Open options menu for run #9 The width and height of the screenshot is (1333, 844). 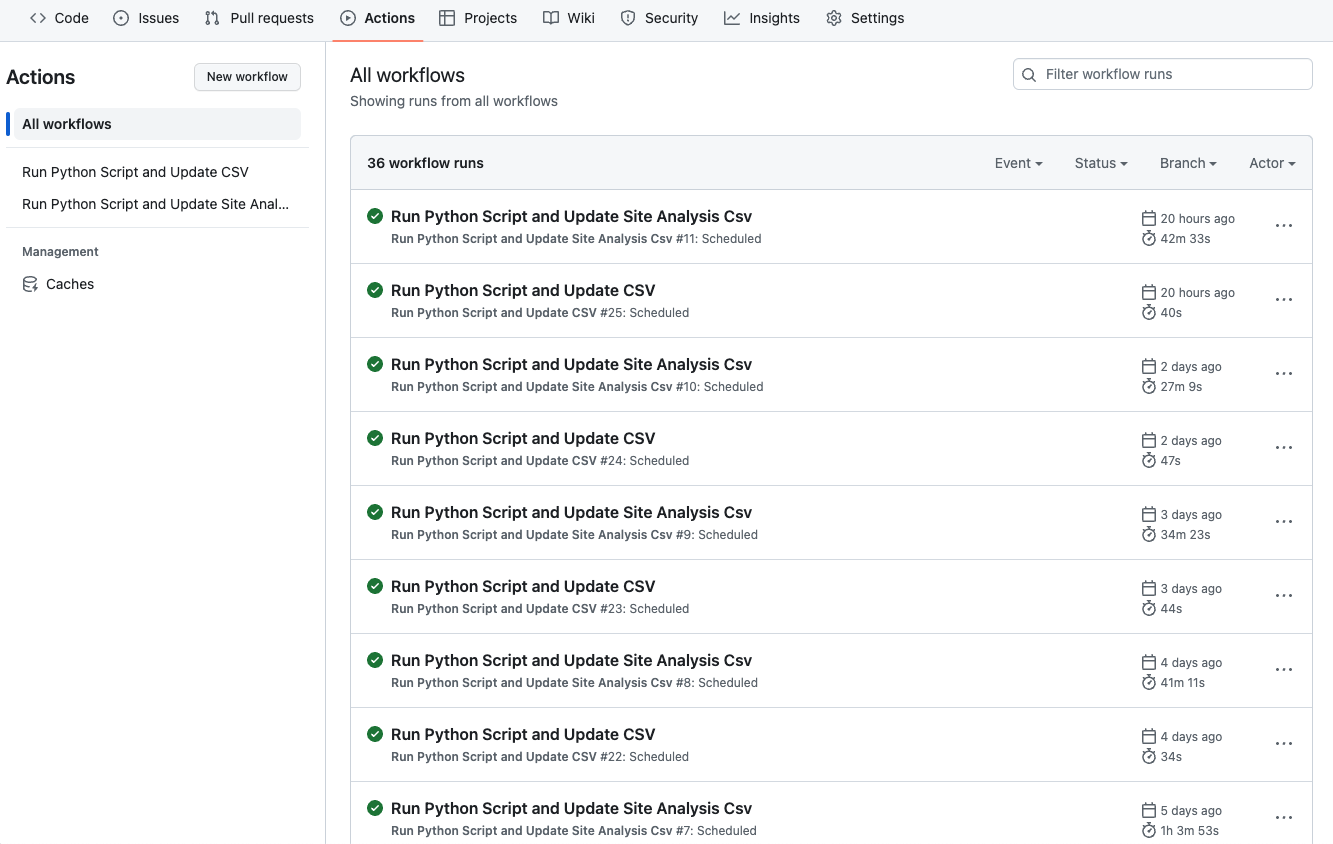[1284, 522]
